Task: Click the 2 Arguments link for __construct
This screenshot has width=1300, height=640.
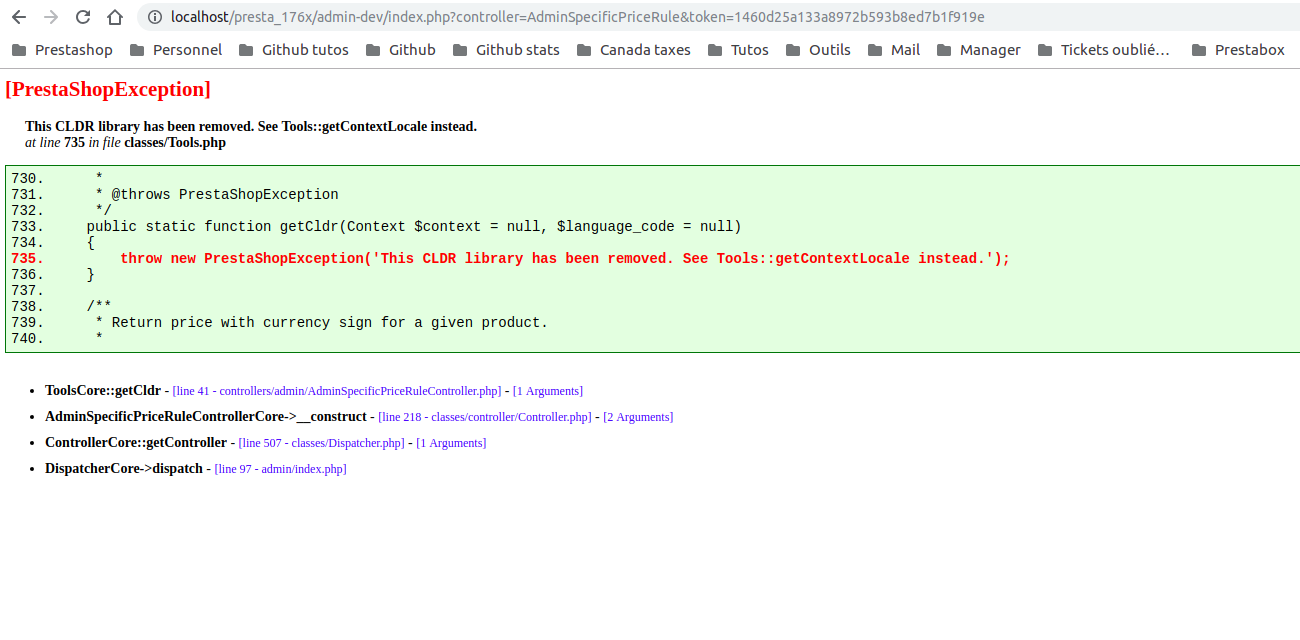Action: coord(637,416)
